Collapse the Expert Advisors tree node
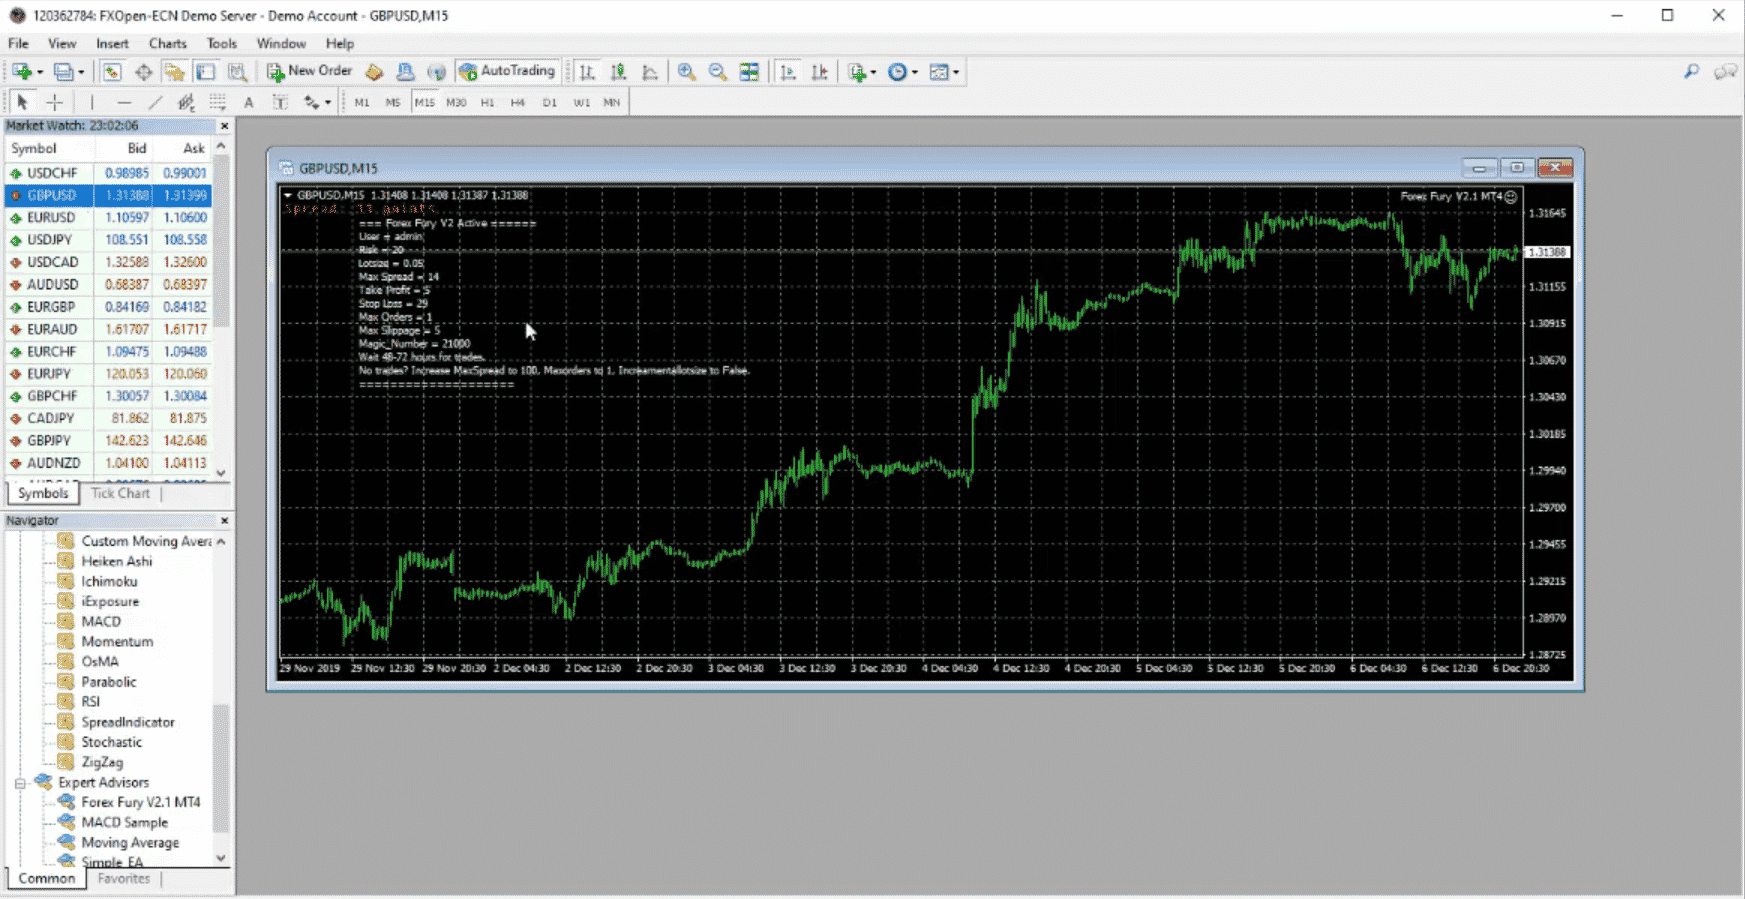 [20, 783]
